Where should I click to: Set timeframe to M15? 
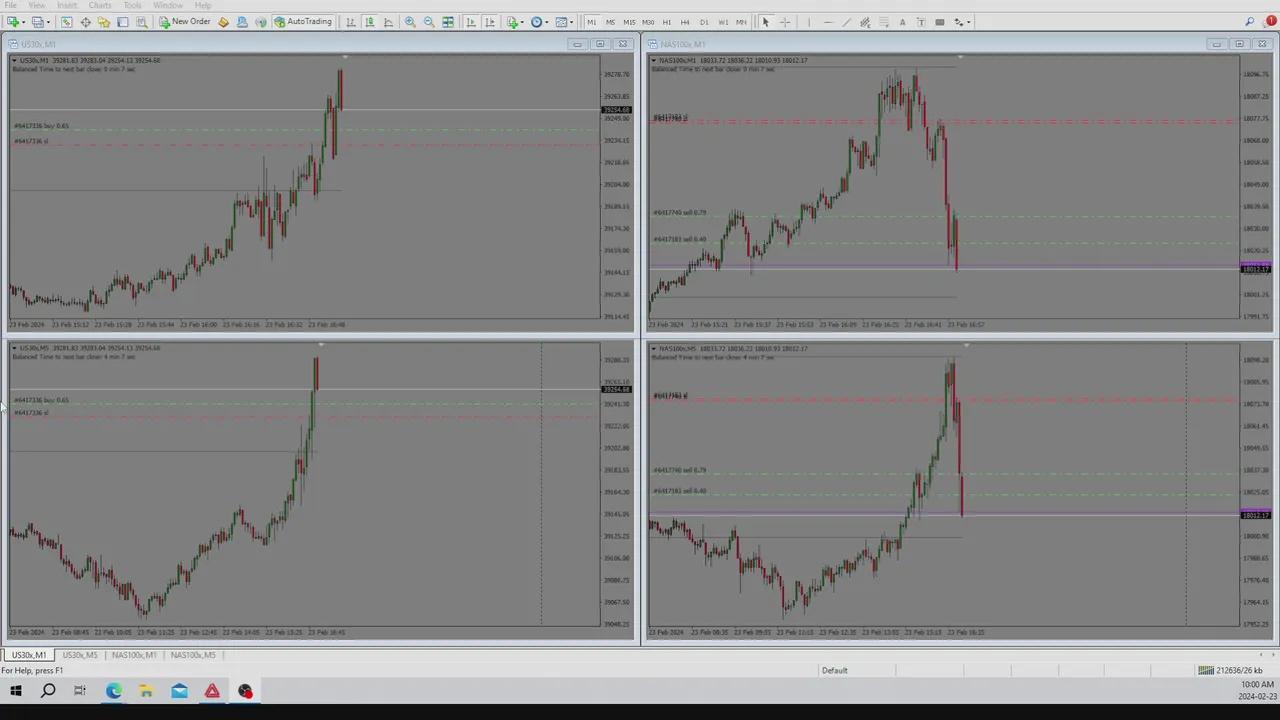click(x=629, y=22)
